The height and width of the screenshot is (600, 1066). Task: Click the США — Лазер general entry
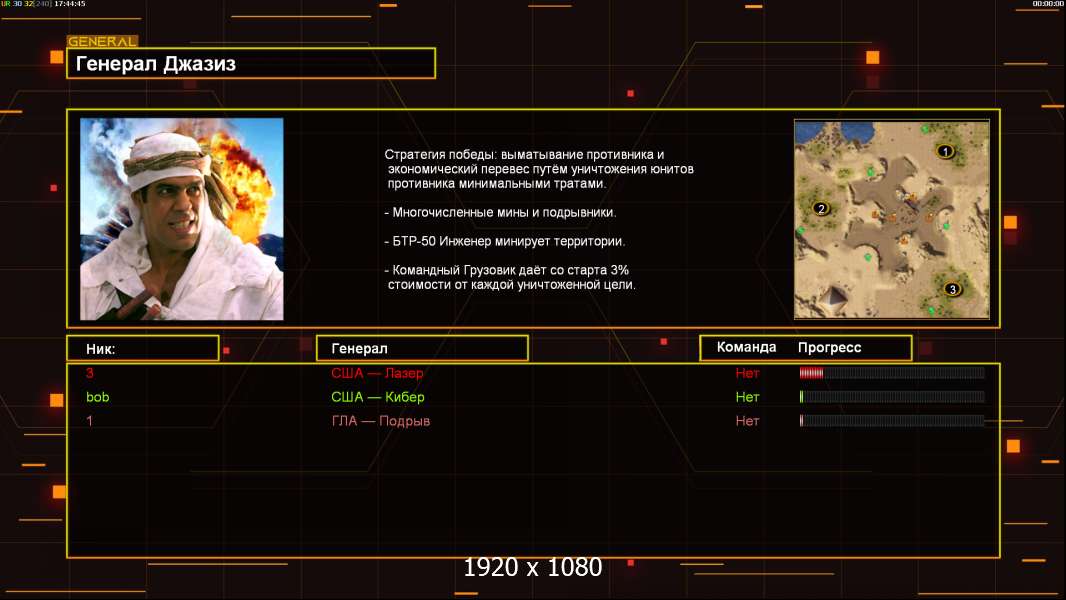377,373
